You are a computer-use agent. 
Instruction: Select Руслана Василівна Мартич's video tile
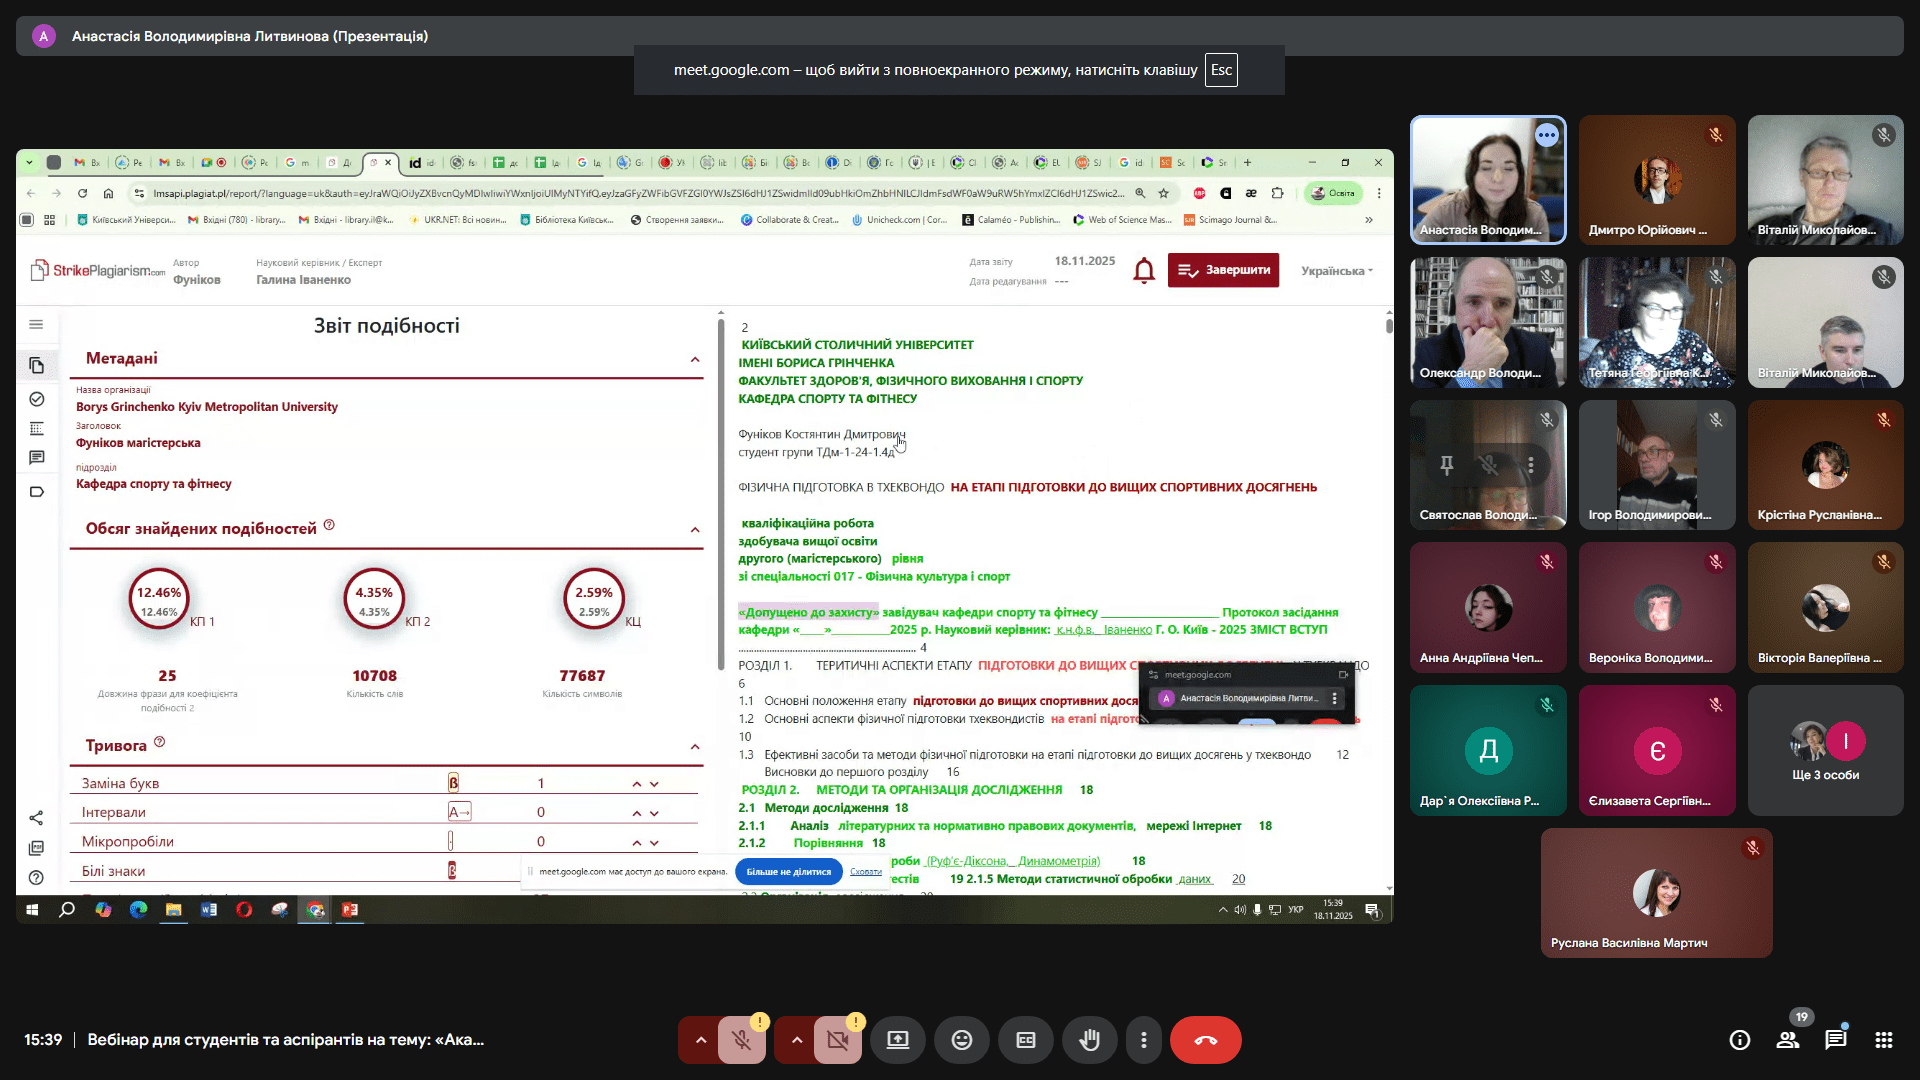tap(1656, 892)
